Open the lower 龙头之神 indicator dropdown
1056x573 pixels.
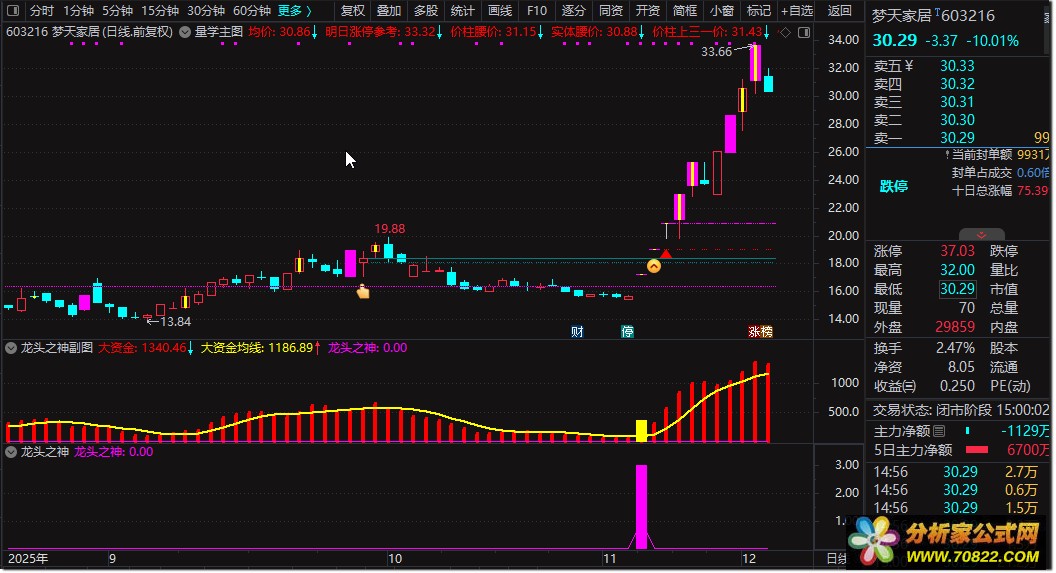(11, 452)
